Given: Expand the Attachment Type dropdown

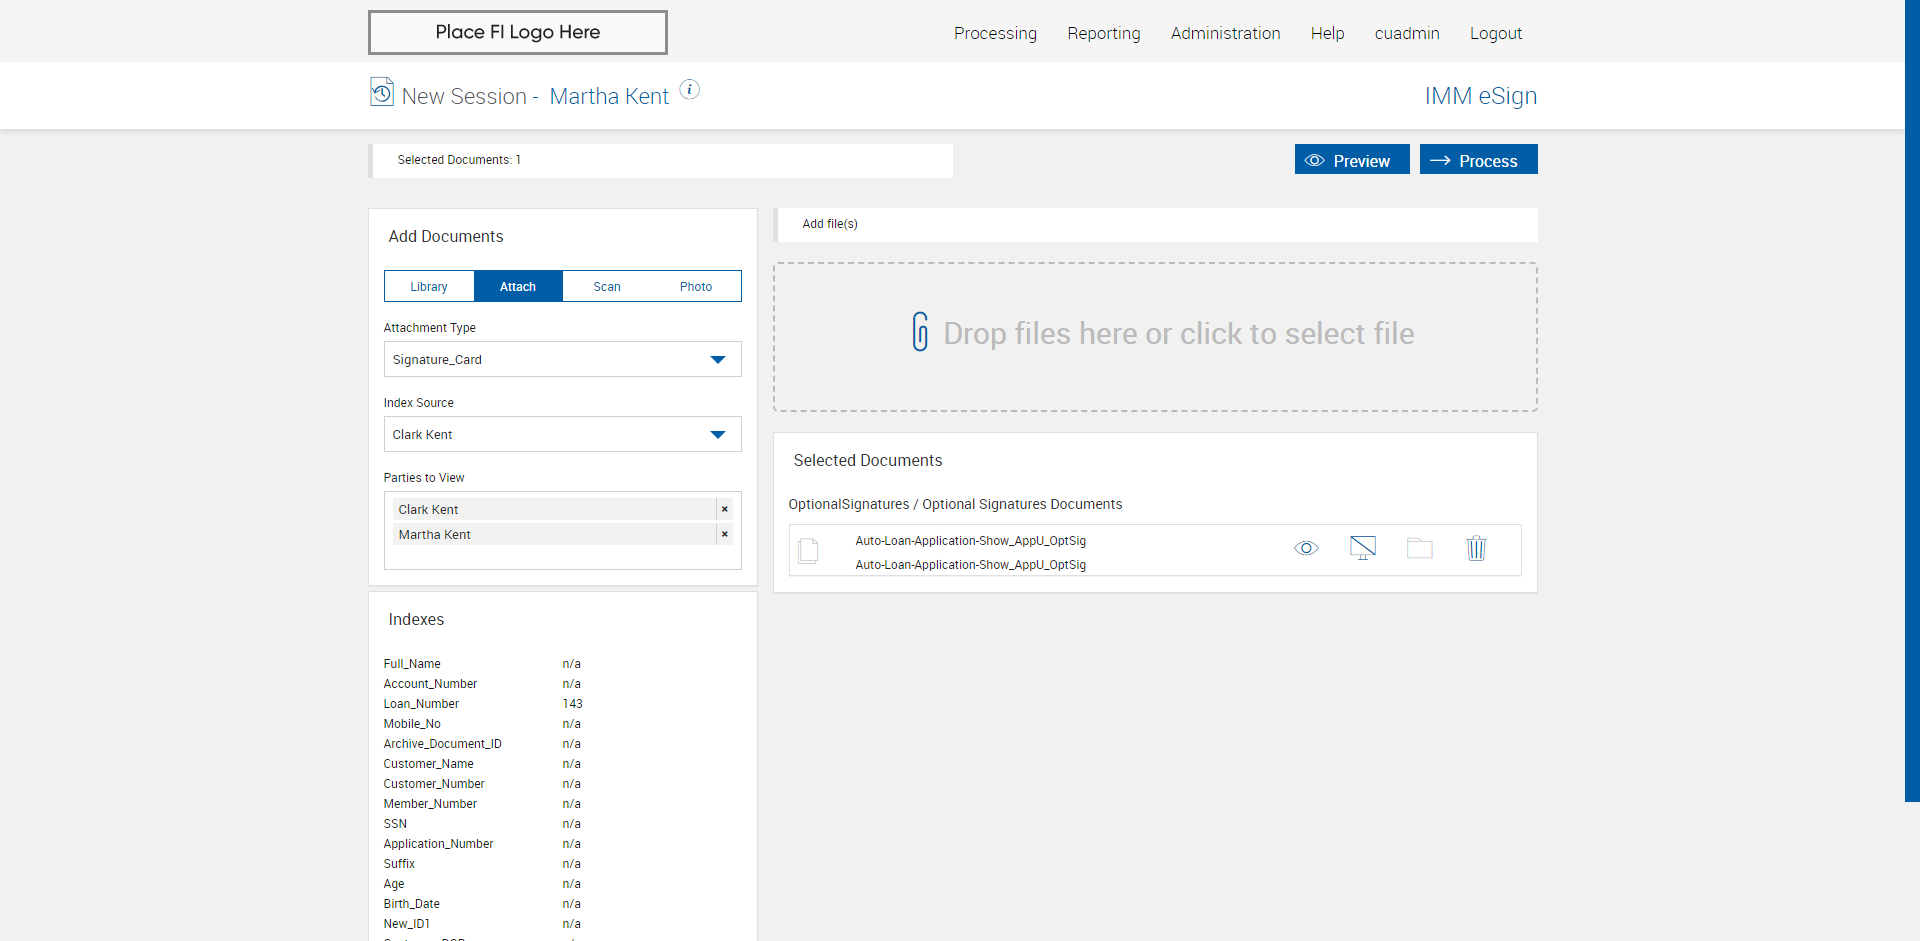Looking at the screenshot, I should click(717, 360).
